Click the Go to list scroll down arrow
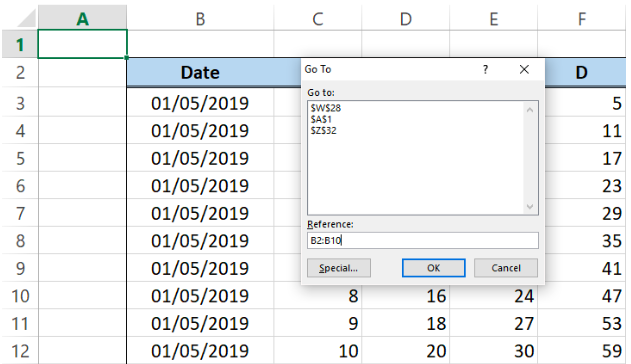Viewport: 631px width, 364px height. pos(530,207)
